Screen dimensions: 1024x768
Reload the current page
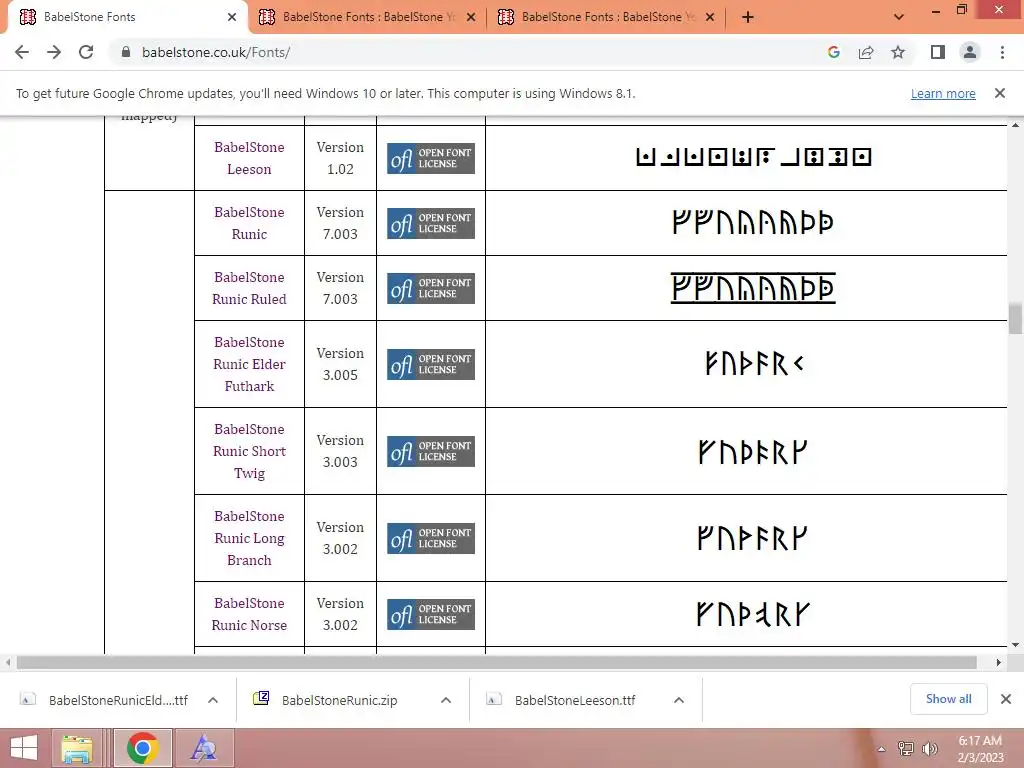tap(86, 52)
